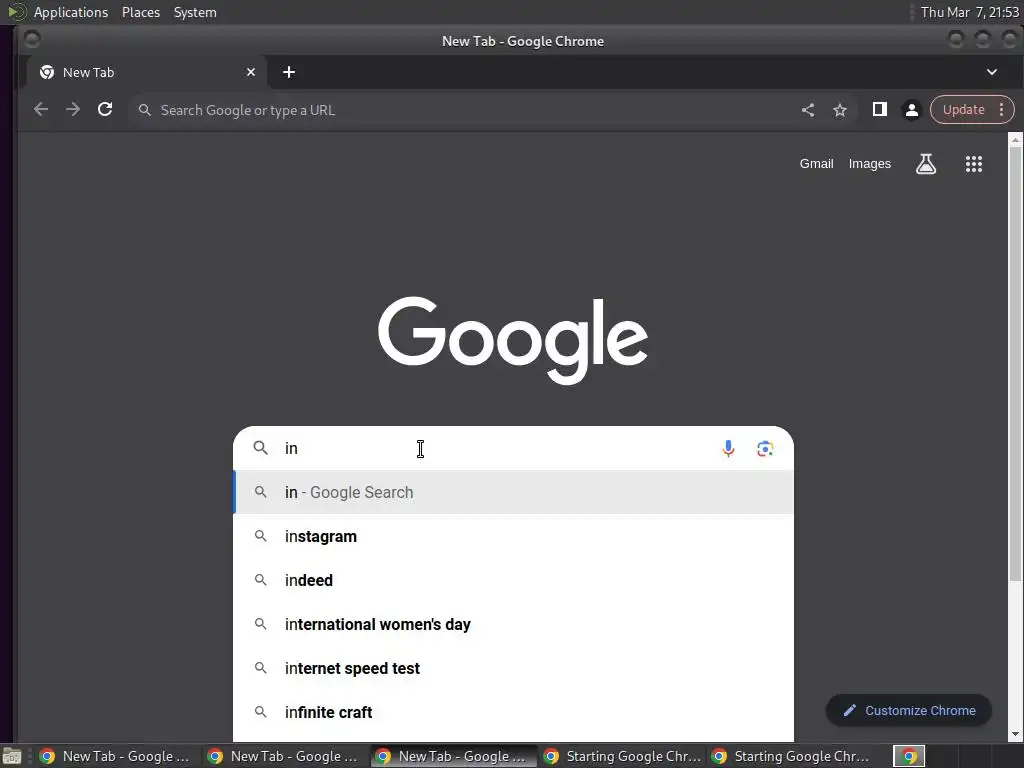The height and width of the screenshot is (768, 1024).
Task: Open Gmail link
Action: [816, 164]
